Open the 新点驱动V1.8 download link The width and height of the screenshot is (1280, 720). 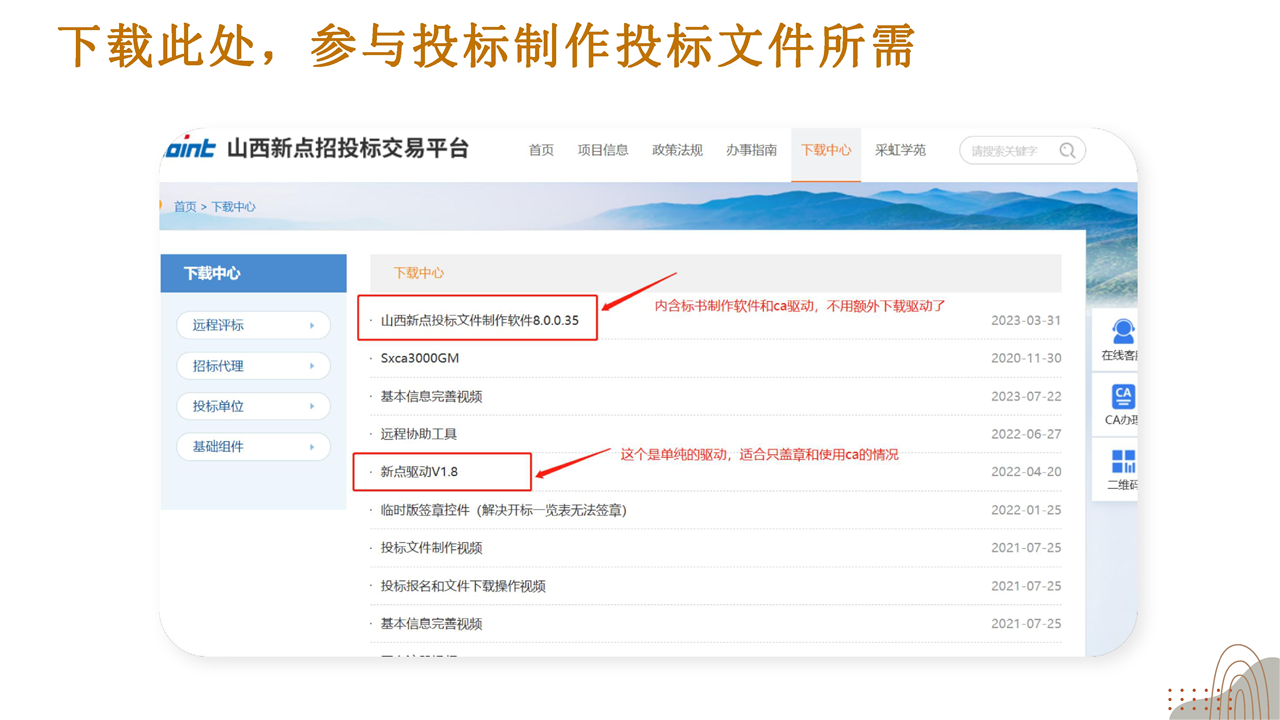click(x=419, y=472)
